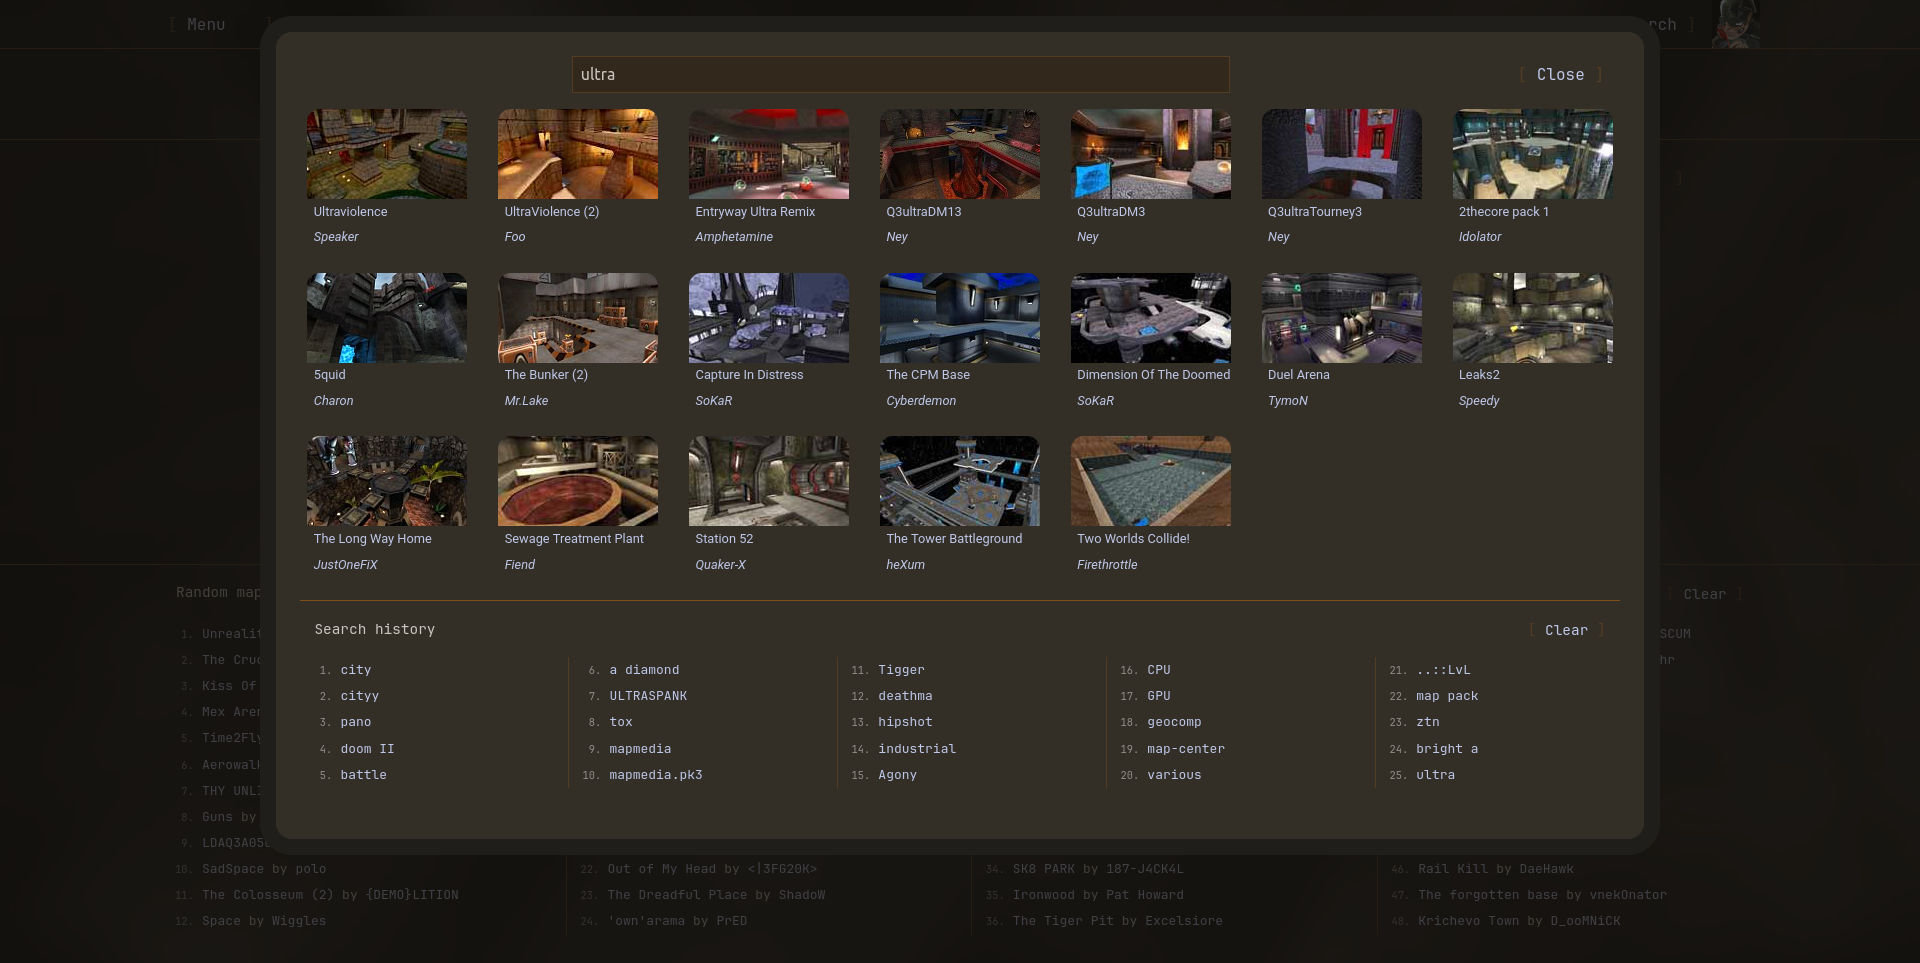Image resolution: width=1920 pixels, height=963 pixels.
Task: Open the Menu in the top bar
Action: pyautogui.click(x=206, y=24)
